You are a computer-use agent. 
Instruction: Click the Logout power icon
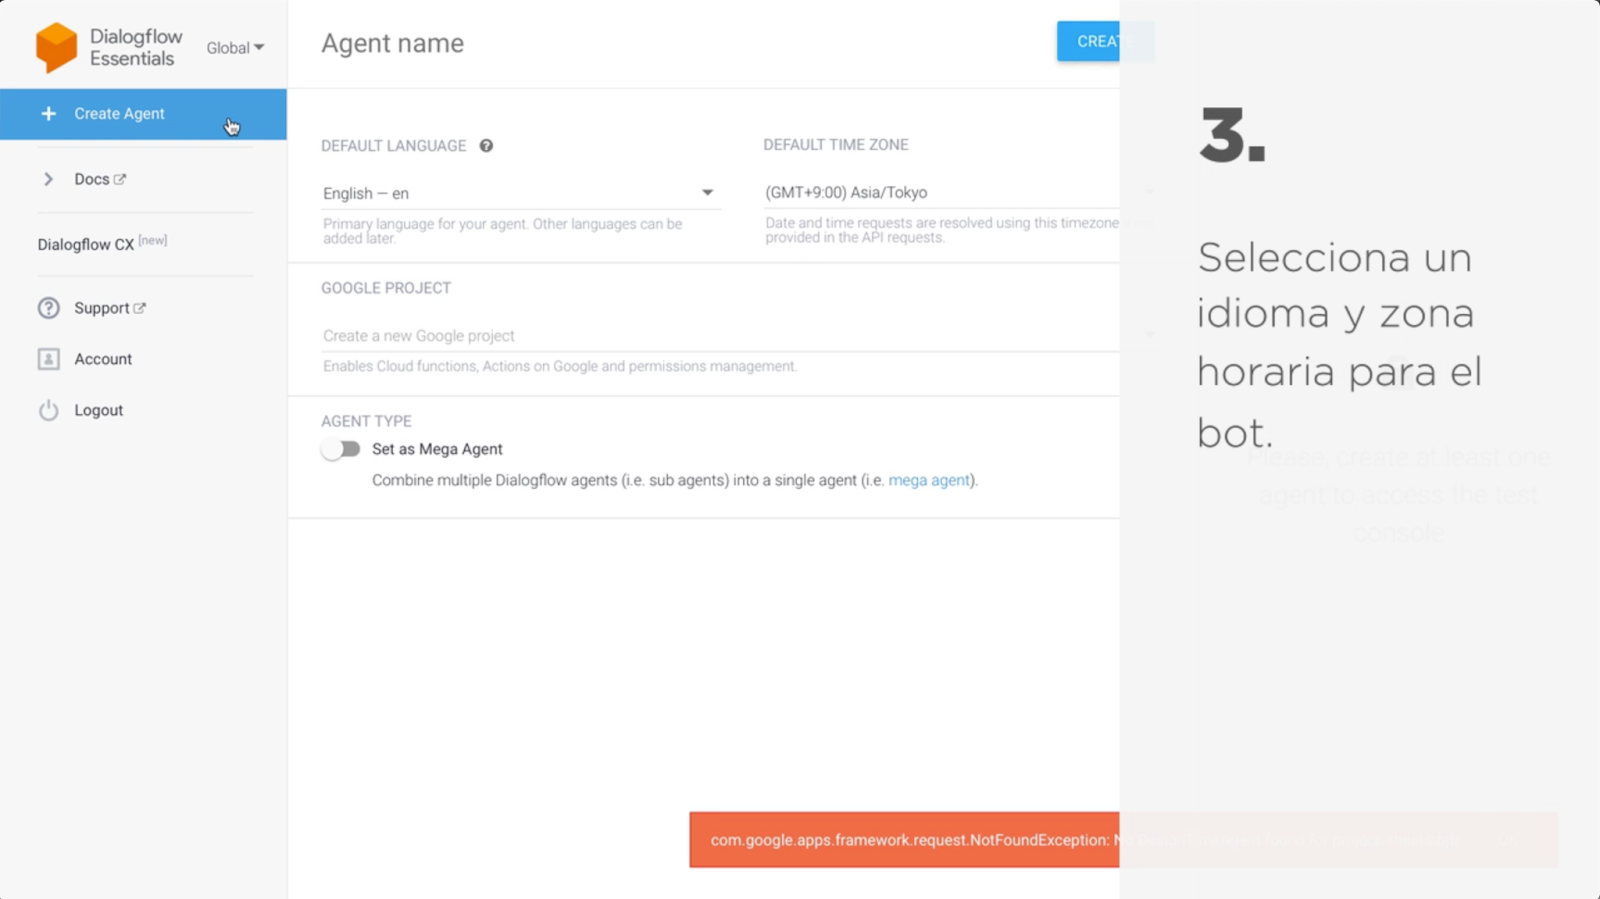(48, 410)
